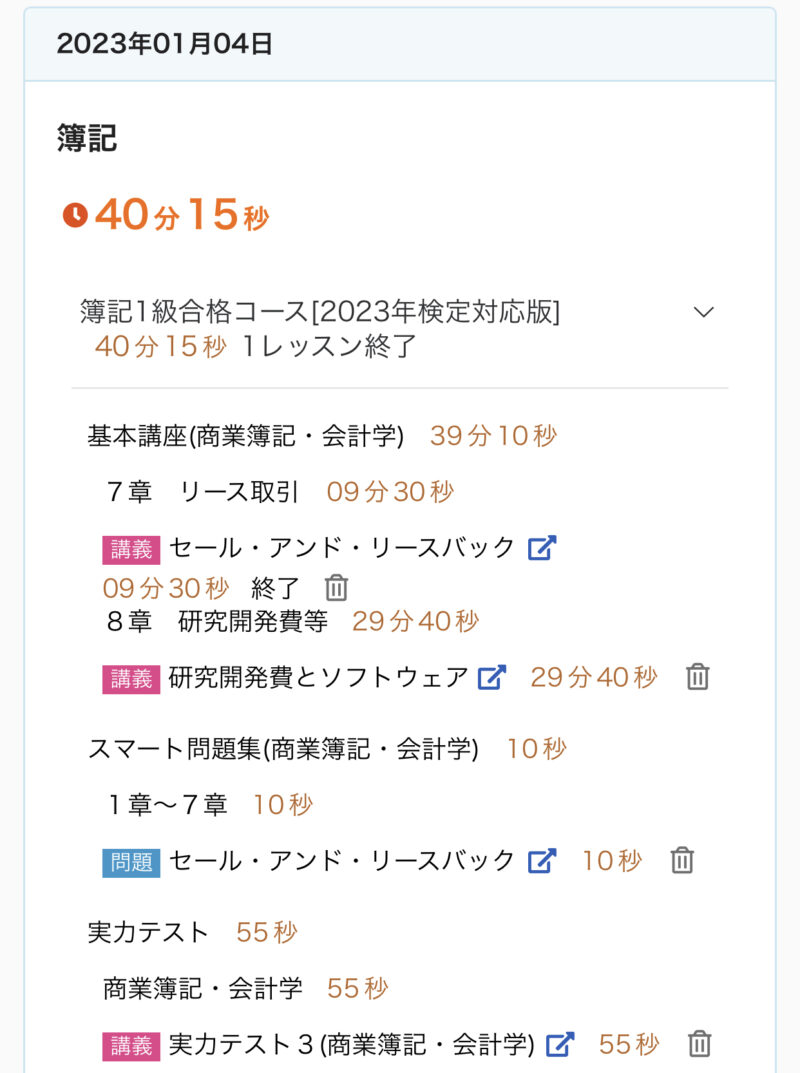Delete the 09分30秒 lecture record
Image resolution: width=800 pixels, height=1073 pixels.
tap(337, 588)
